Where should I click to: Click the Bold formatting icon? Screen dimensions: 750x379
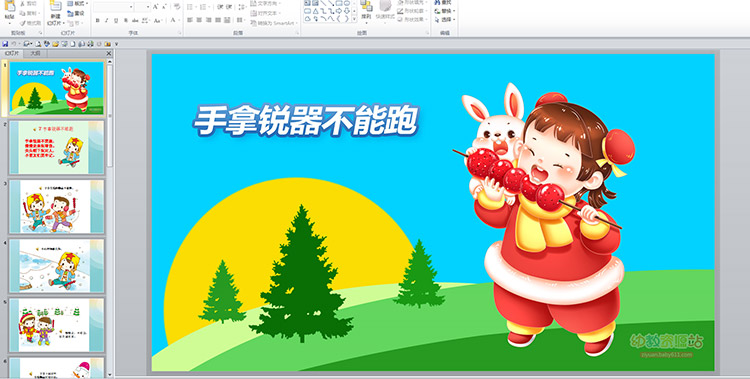coord(98,20)
